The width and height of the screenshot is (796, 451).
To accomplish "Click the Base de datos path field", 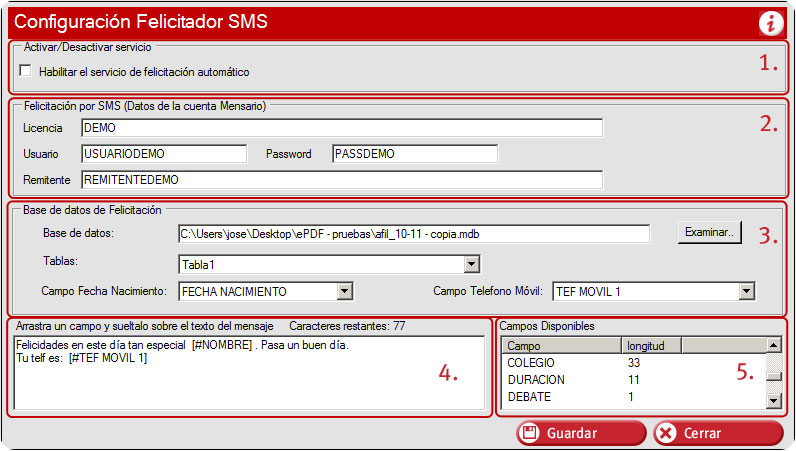I will pos(413,233).
